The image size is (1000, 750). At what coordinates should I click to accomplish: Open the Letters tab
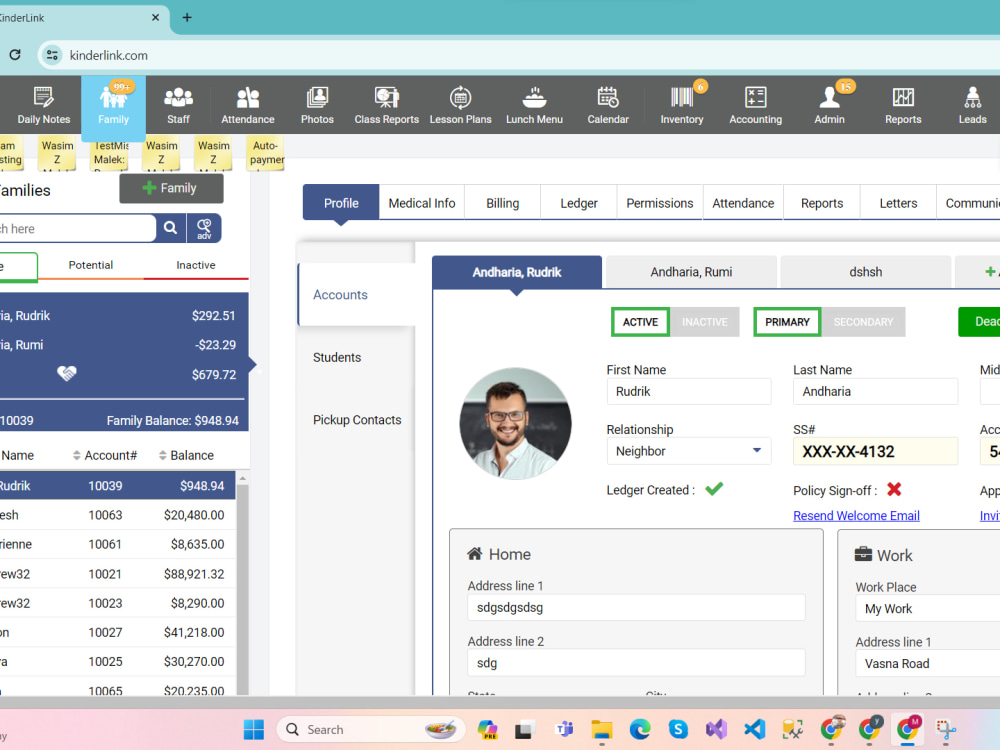point(898,203)
